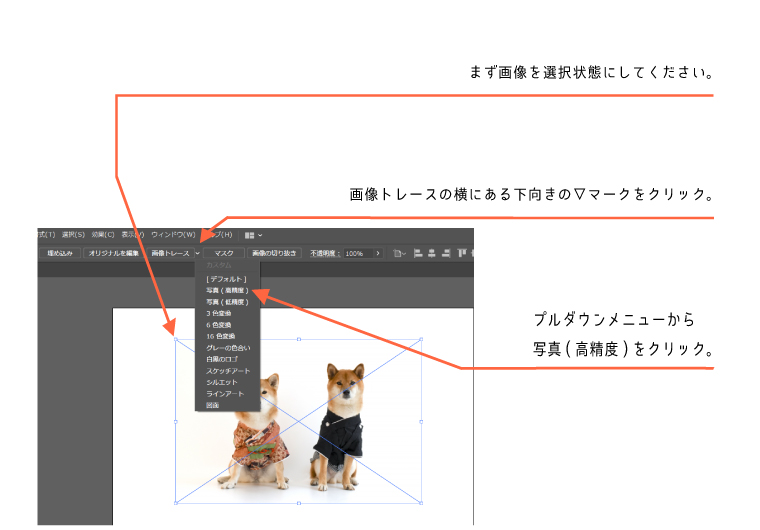Screen dimensions: 760x530
Task: Choose 図面 trace preset
Action: pyautogui.click(x=227, y=405)
